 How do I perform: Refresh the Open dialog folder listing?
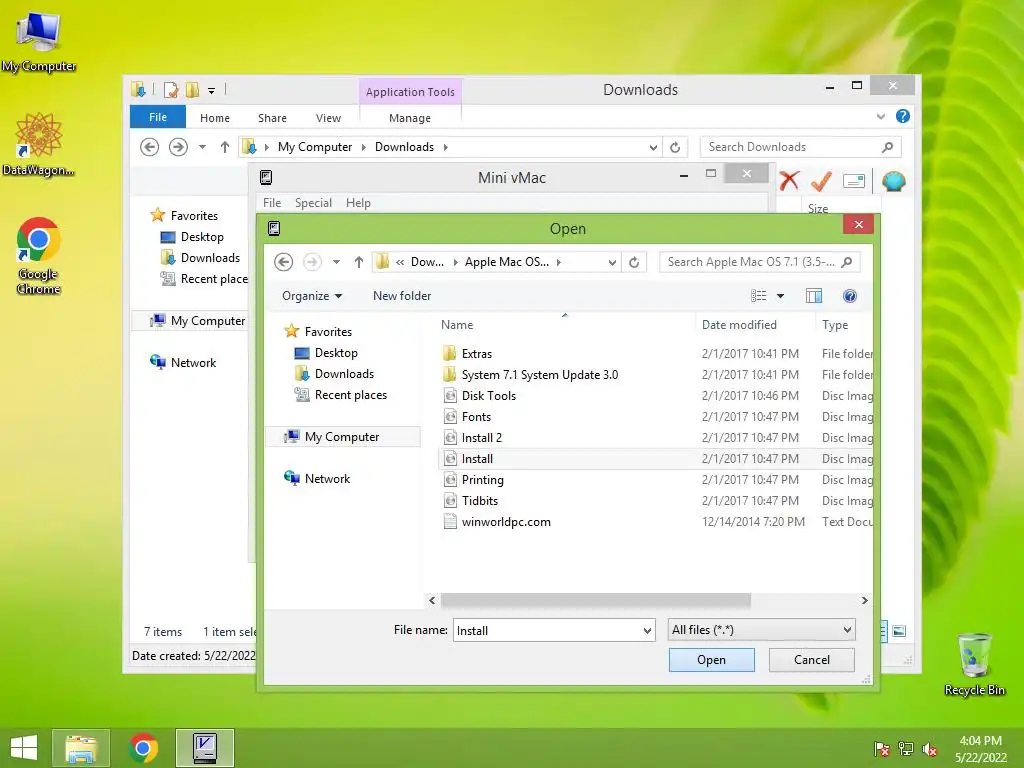coord(633,262)
